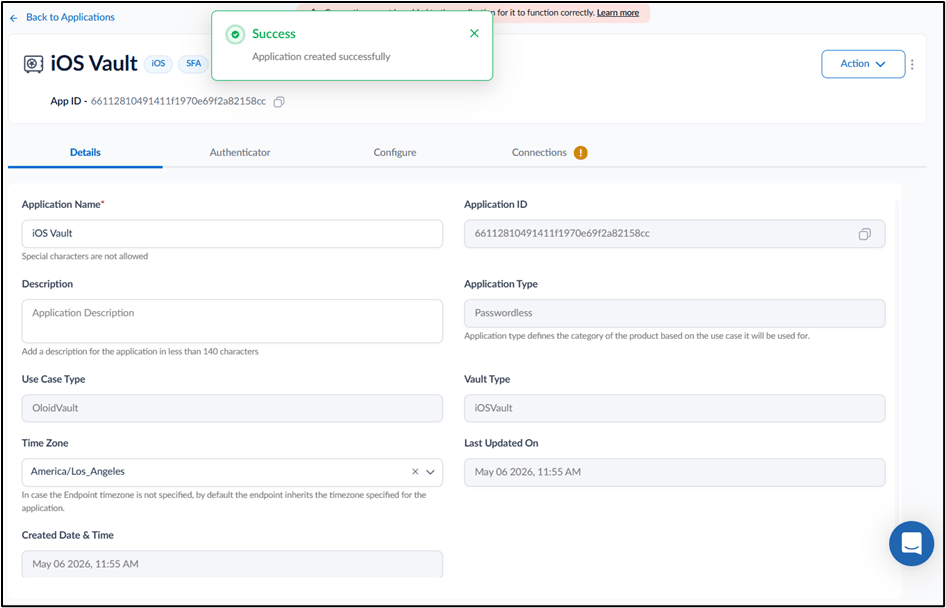Switch to the Details tab
The height and width of the screenshot is (608, 946).
(85, 153)
